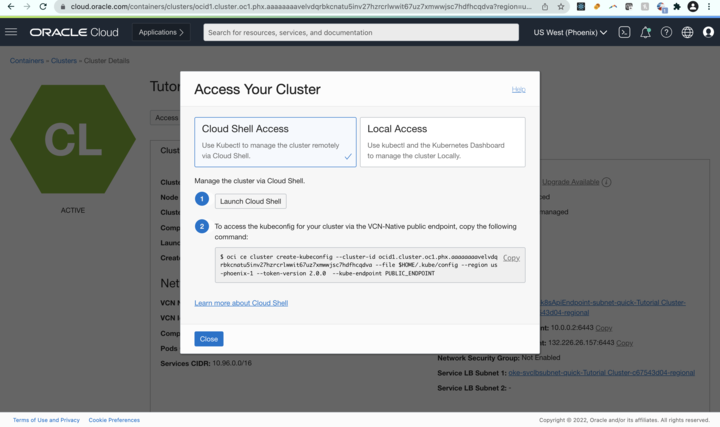Copy the create-kubeconfig command

click(x=511, y=258)
